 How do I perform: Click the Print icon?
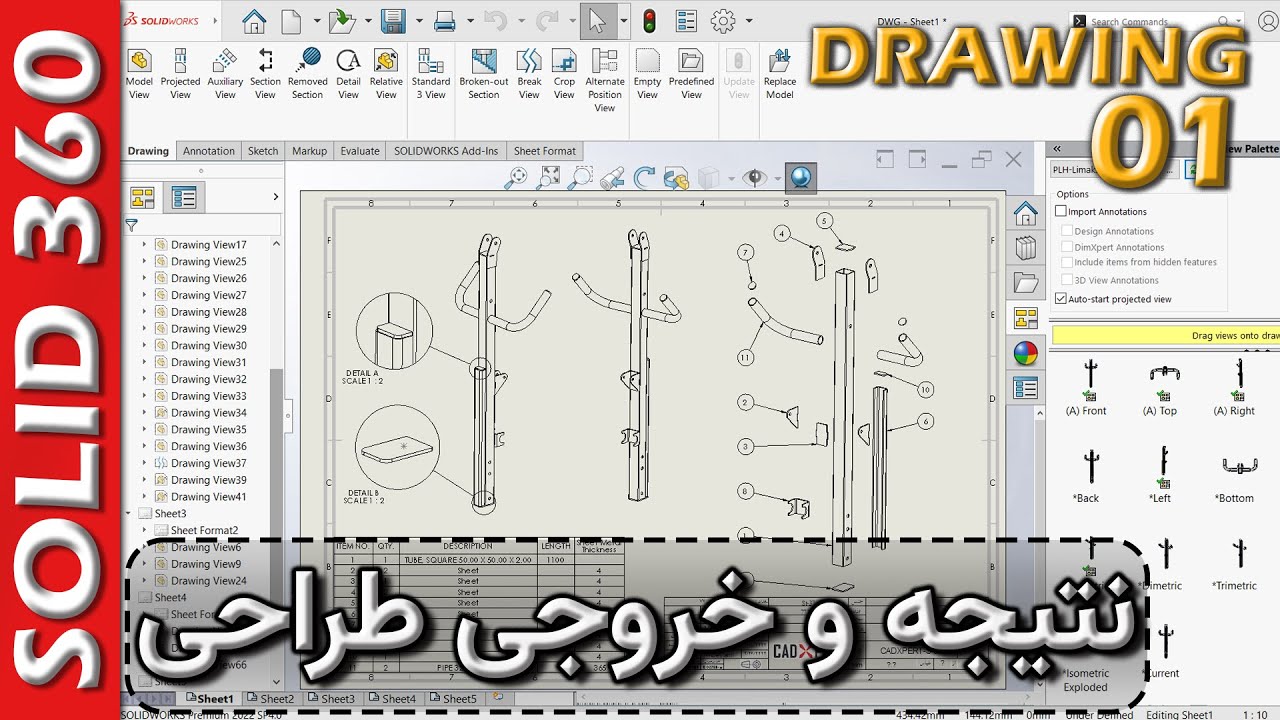click(x=445, y=21)
